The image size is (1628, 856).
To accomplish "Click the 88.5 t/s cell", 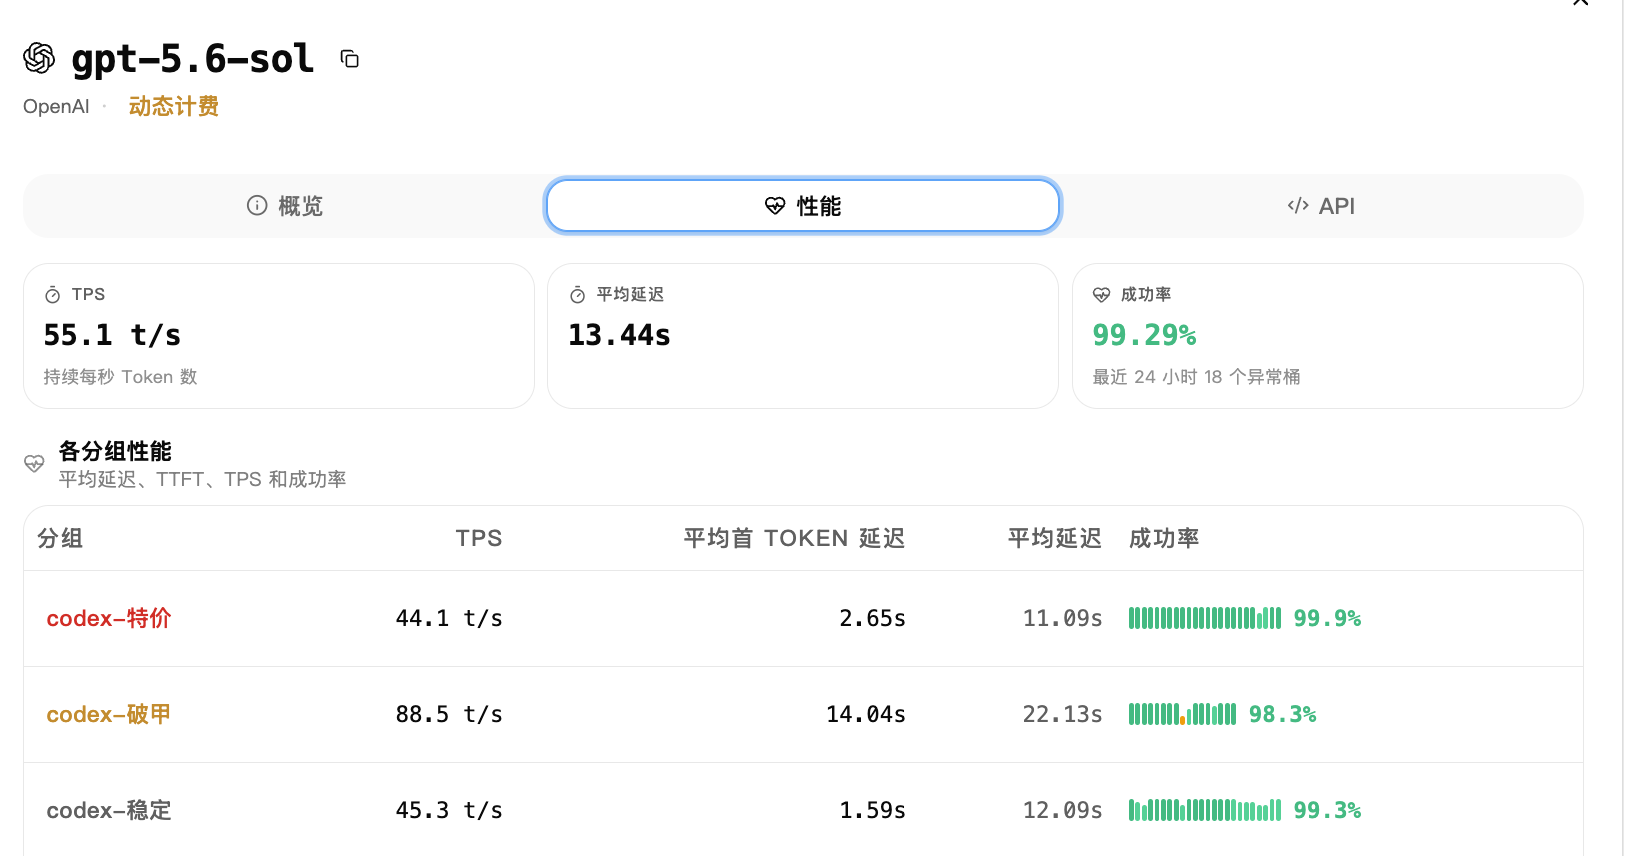I will pyautogui.click(x=449, y=714).
